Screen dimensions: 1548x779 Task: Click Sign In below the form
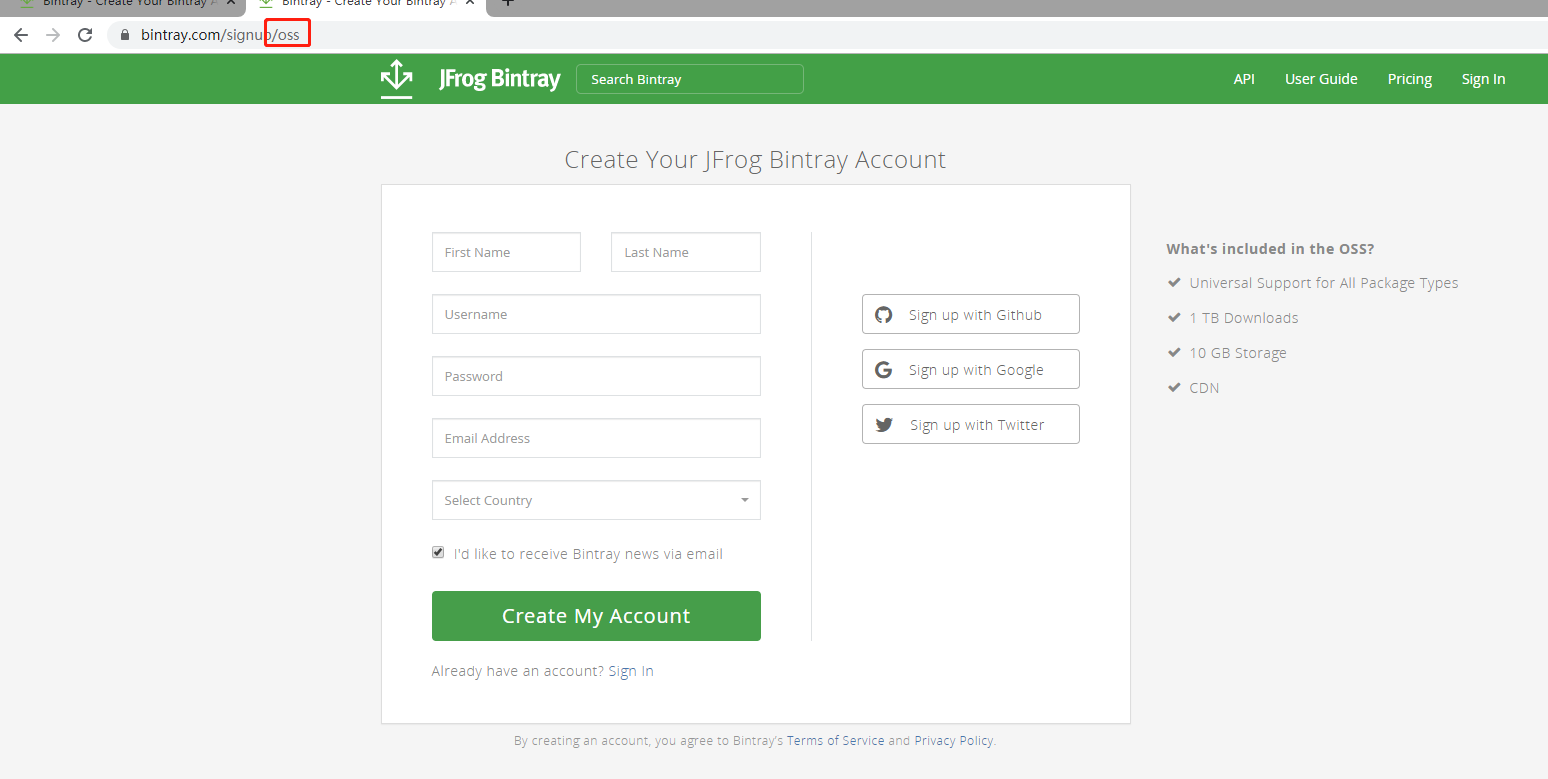pos(631,671)
